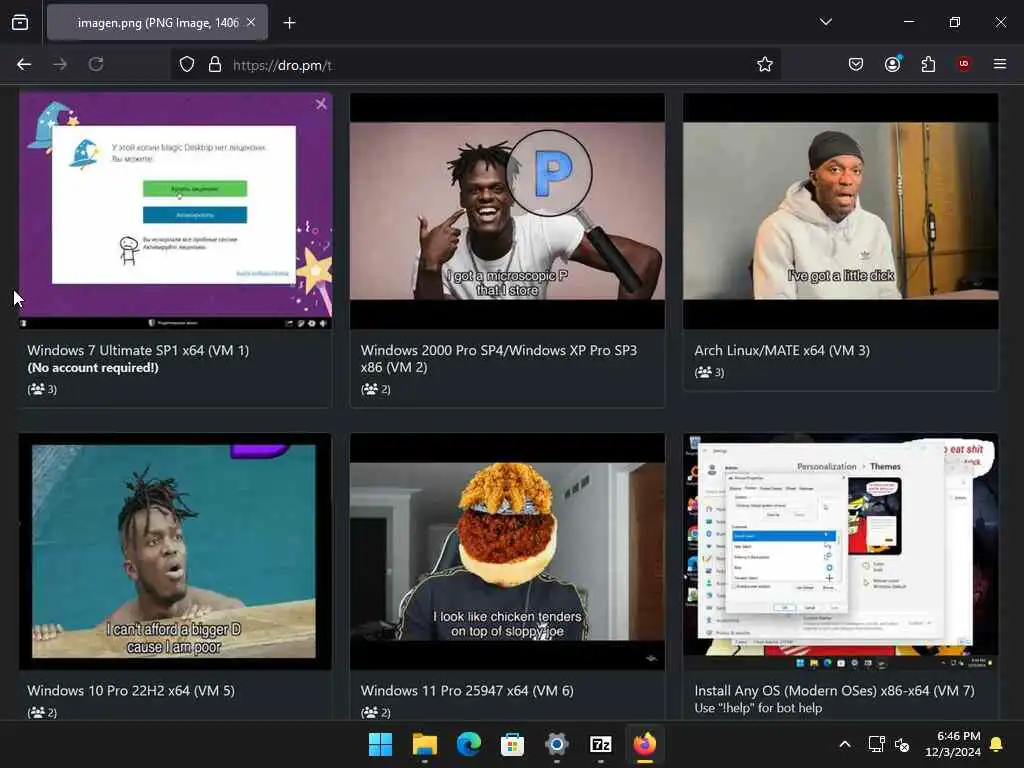Screen dimensions: 1024x768
Task: Show hidden system tray icons
Action: coord(844,744)
